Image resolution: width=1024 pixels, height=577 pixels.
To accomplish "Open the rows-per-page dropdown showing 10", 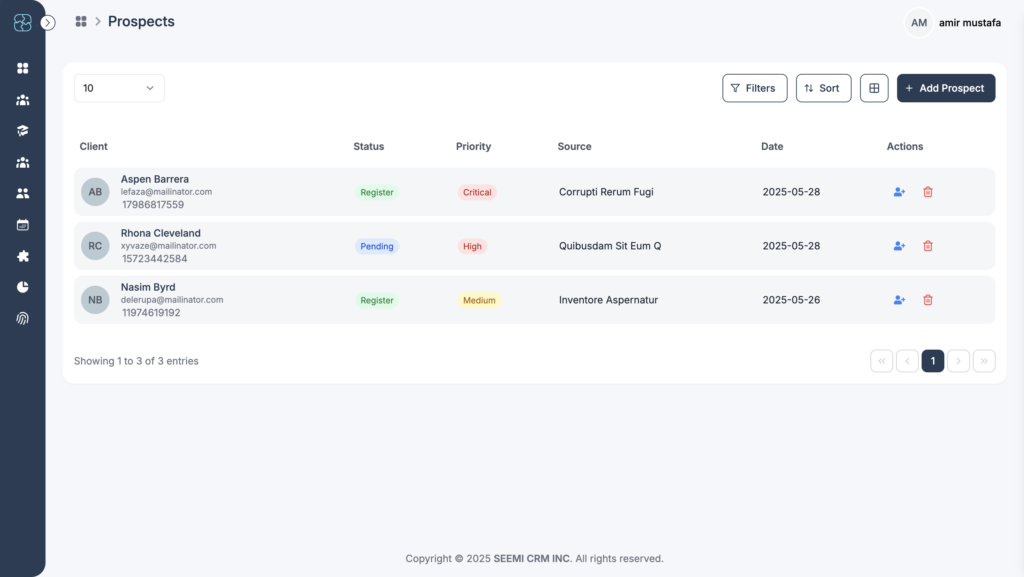I will (119, 88).
